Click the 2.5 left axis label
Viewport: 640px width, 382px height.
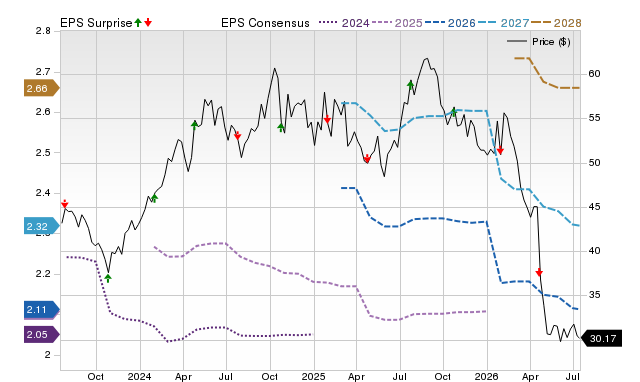pos(43,153)
